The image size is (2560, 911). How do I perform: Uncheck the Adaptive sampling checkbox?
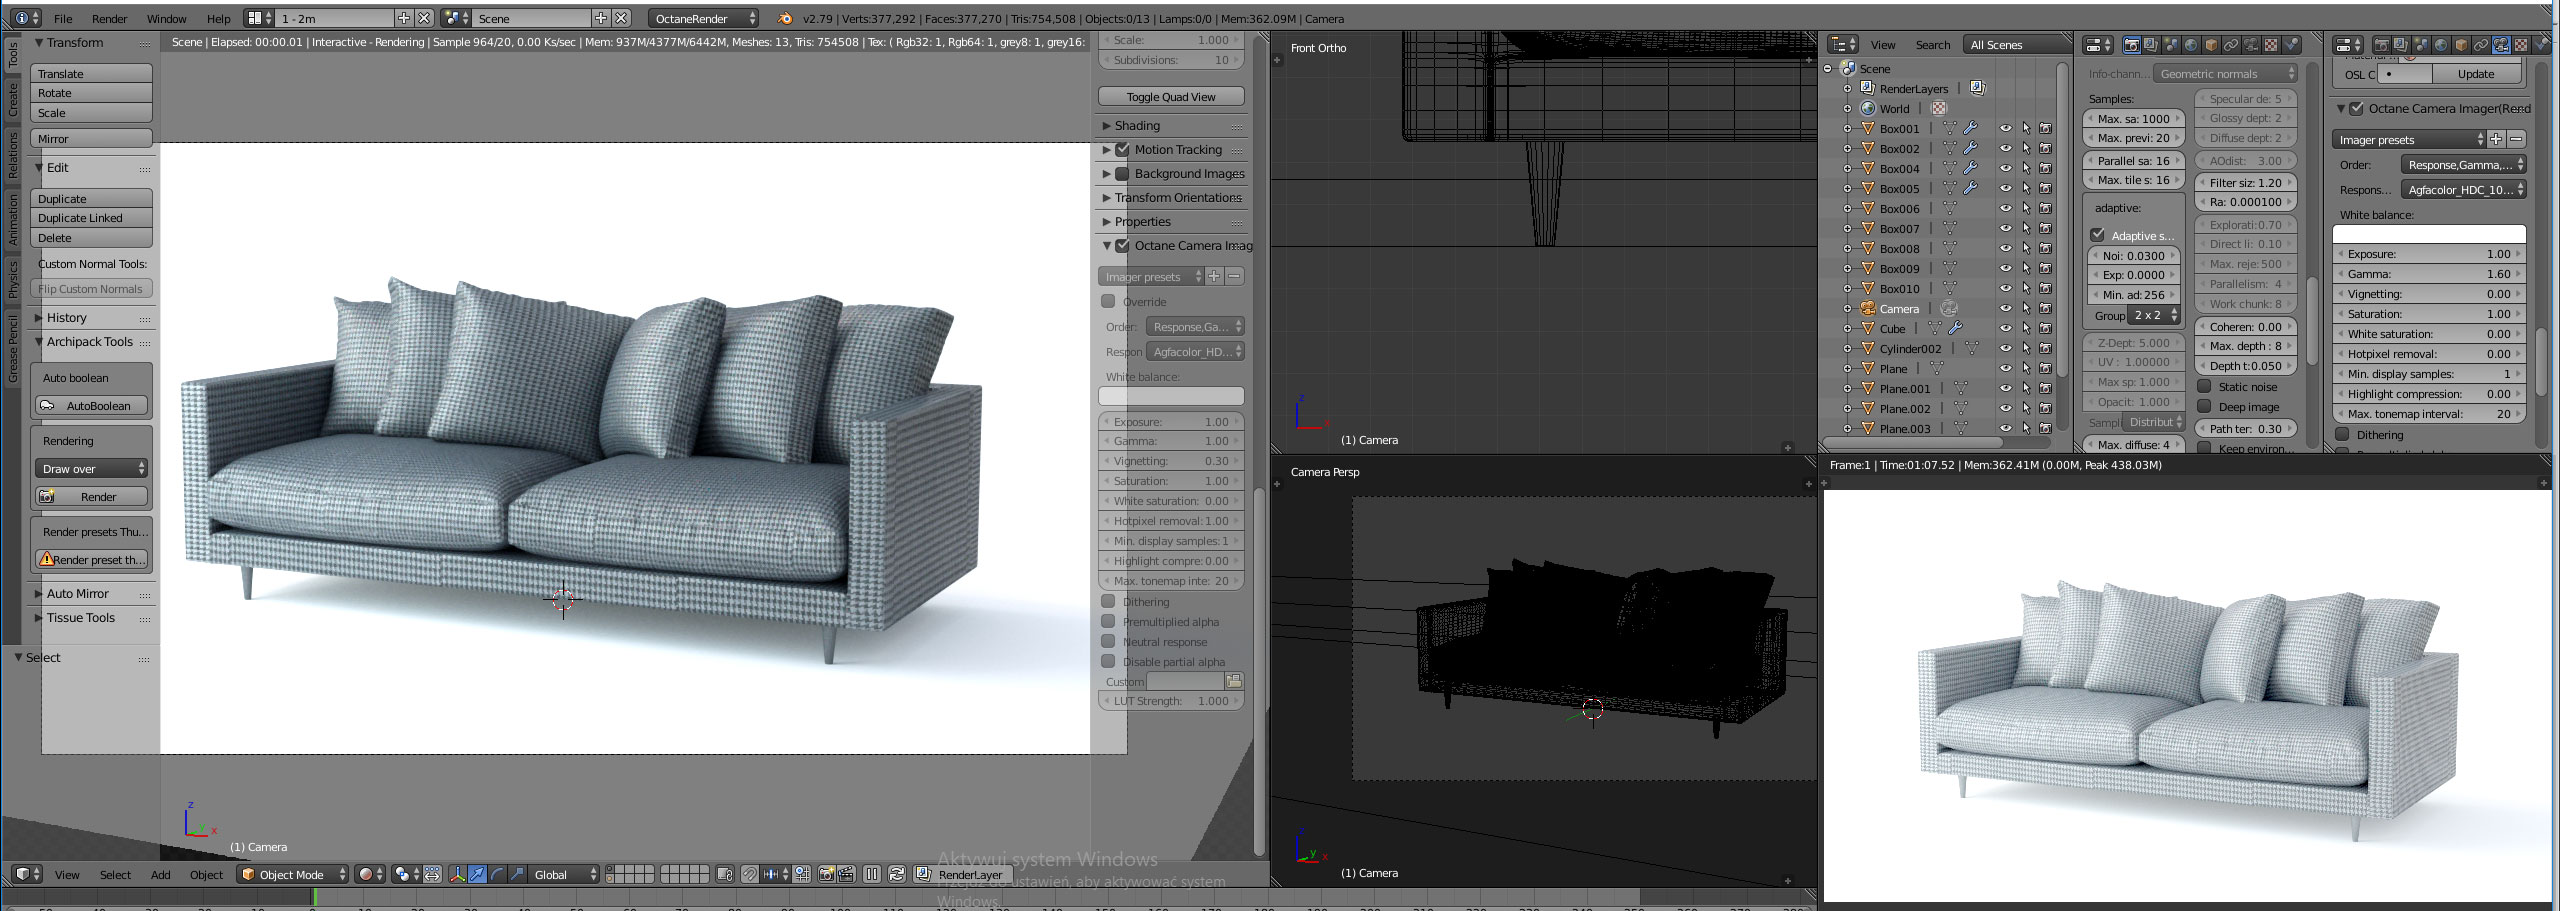(x=2098, y=235)
